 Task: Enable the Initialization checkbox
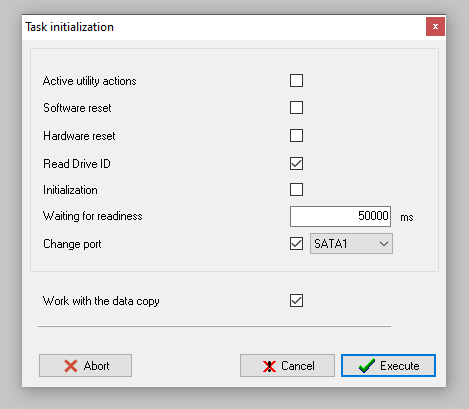point(296,190)
